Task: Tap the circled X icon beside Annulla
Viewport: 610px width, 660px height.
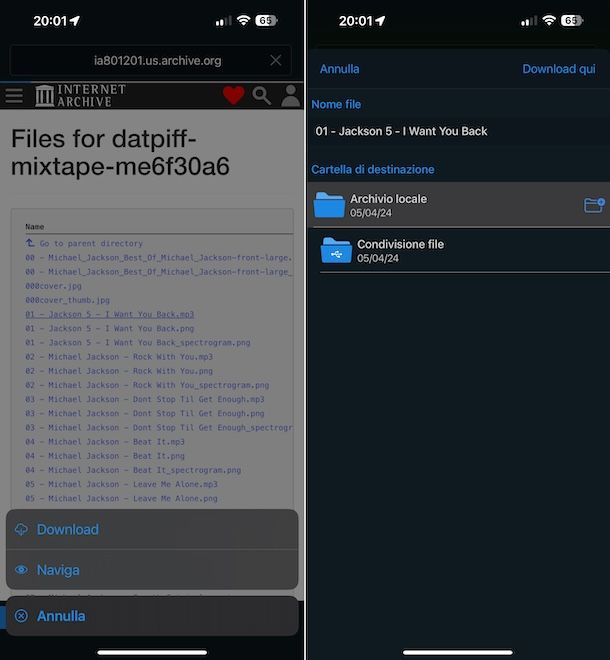Action: point(21,616)
